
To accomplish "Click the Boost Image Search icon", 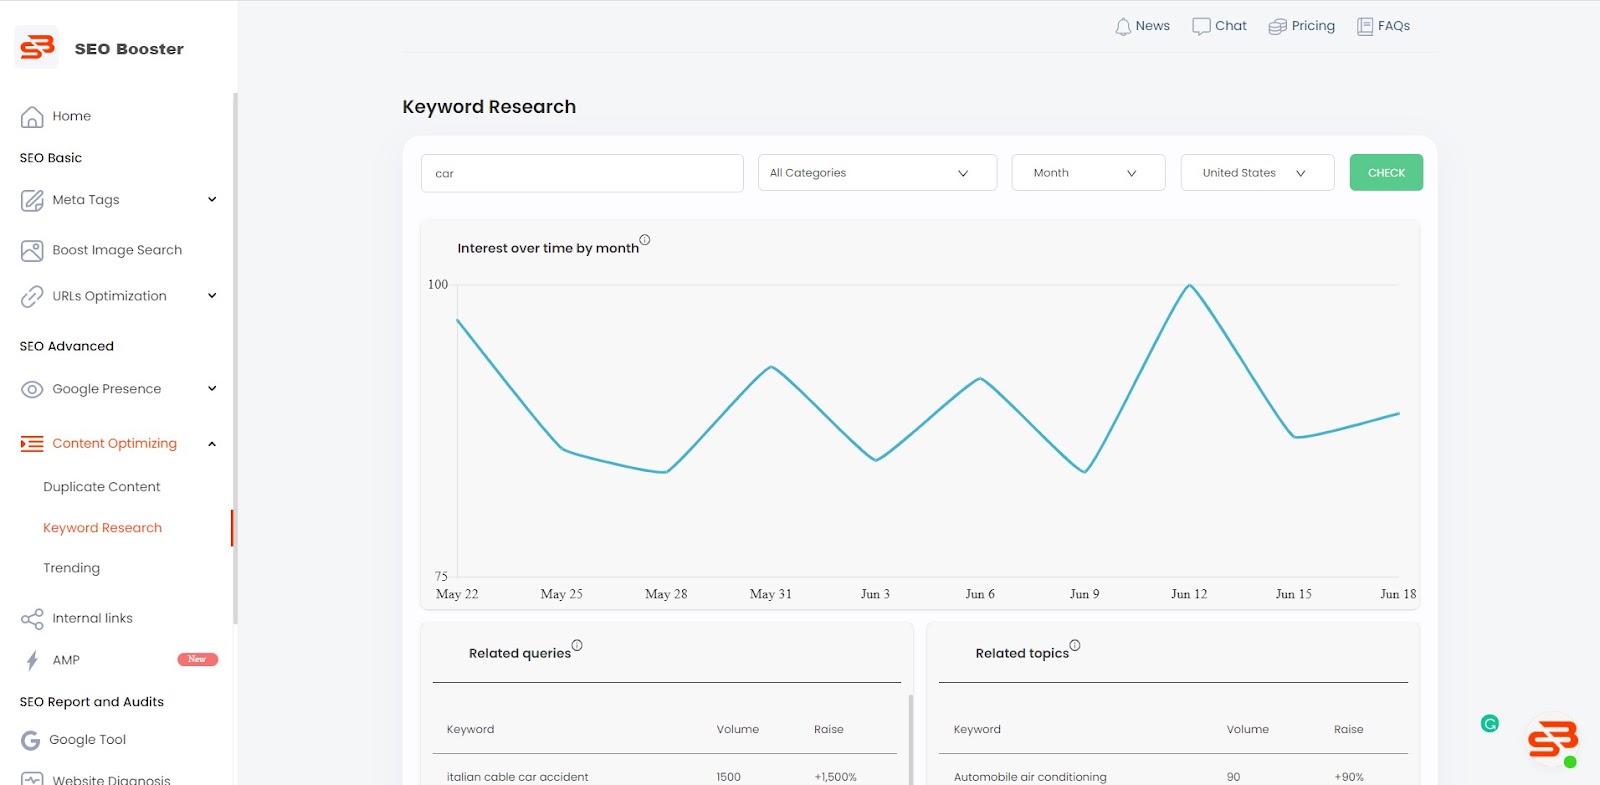I will tap(32, 251).
